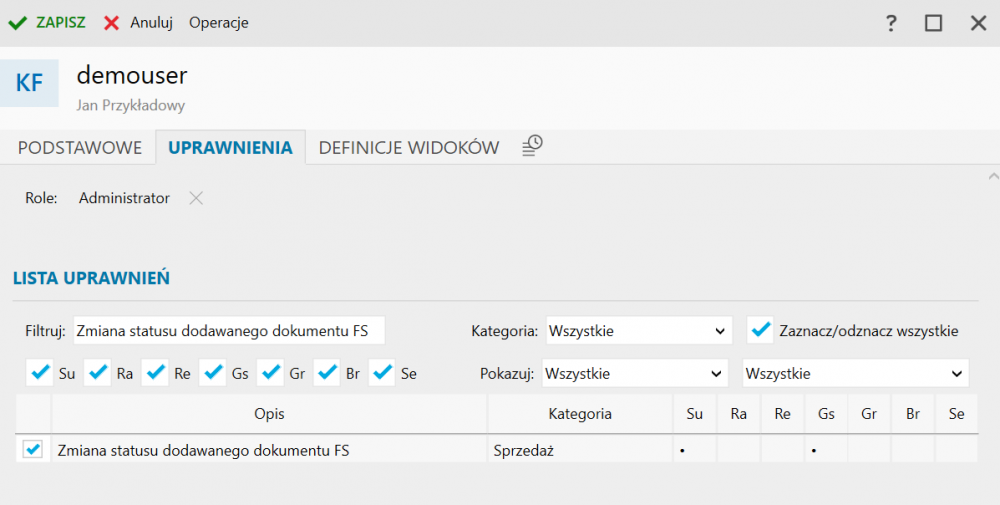Viewport: 1000px width, 505px height.
Task: Uncheck the Zmiana statusu dodawanego dokumentu FS row
Action: pos(33,450)
